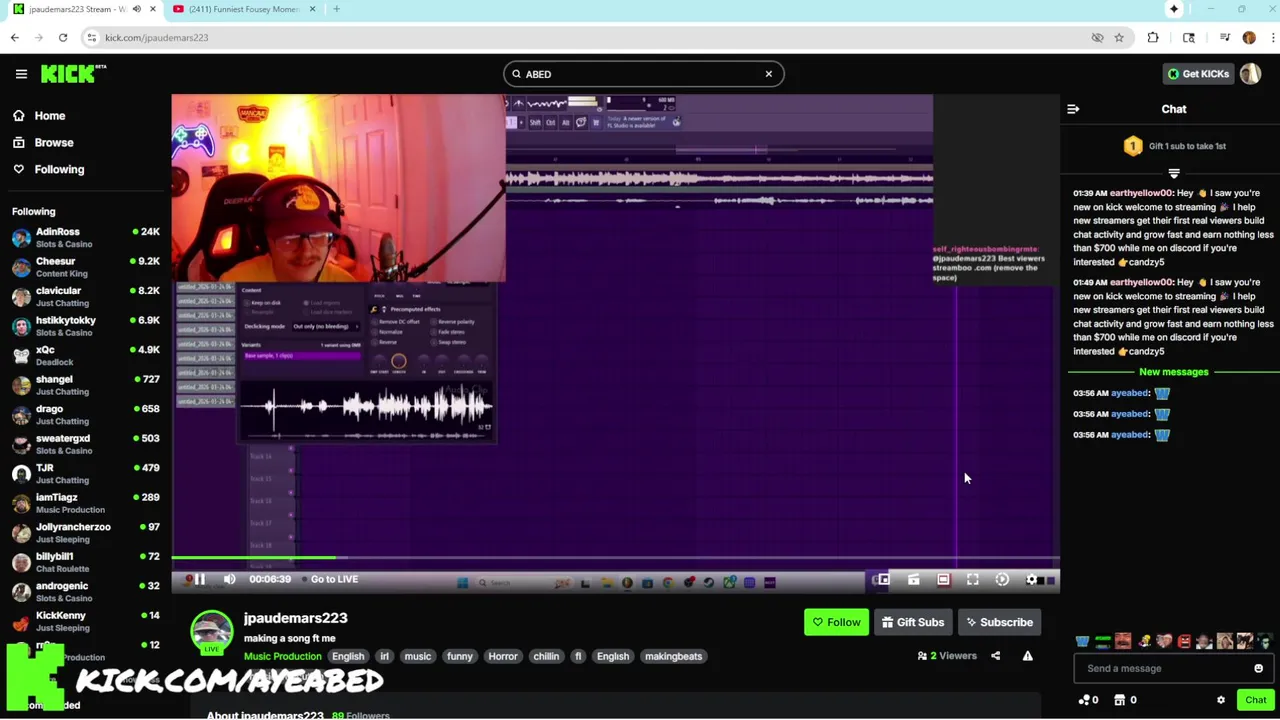Viewport: 1280px width, 720px height.
Task: Select the makingbeats tag
Action: pyautogui.click(x=674, y=656)
